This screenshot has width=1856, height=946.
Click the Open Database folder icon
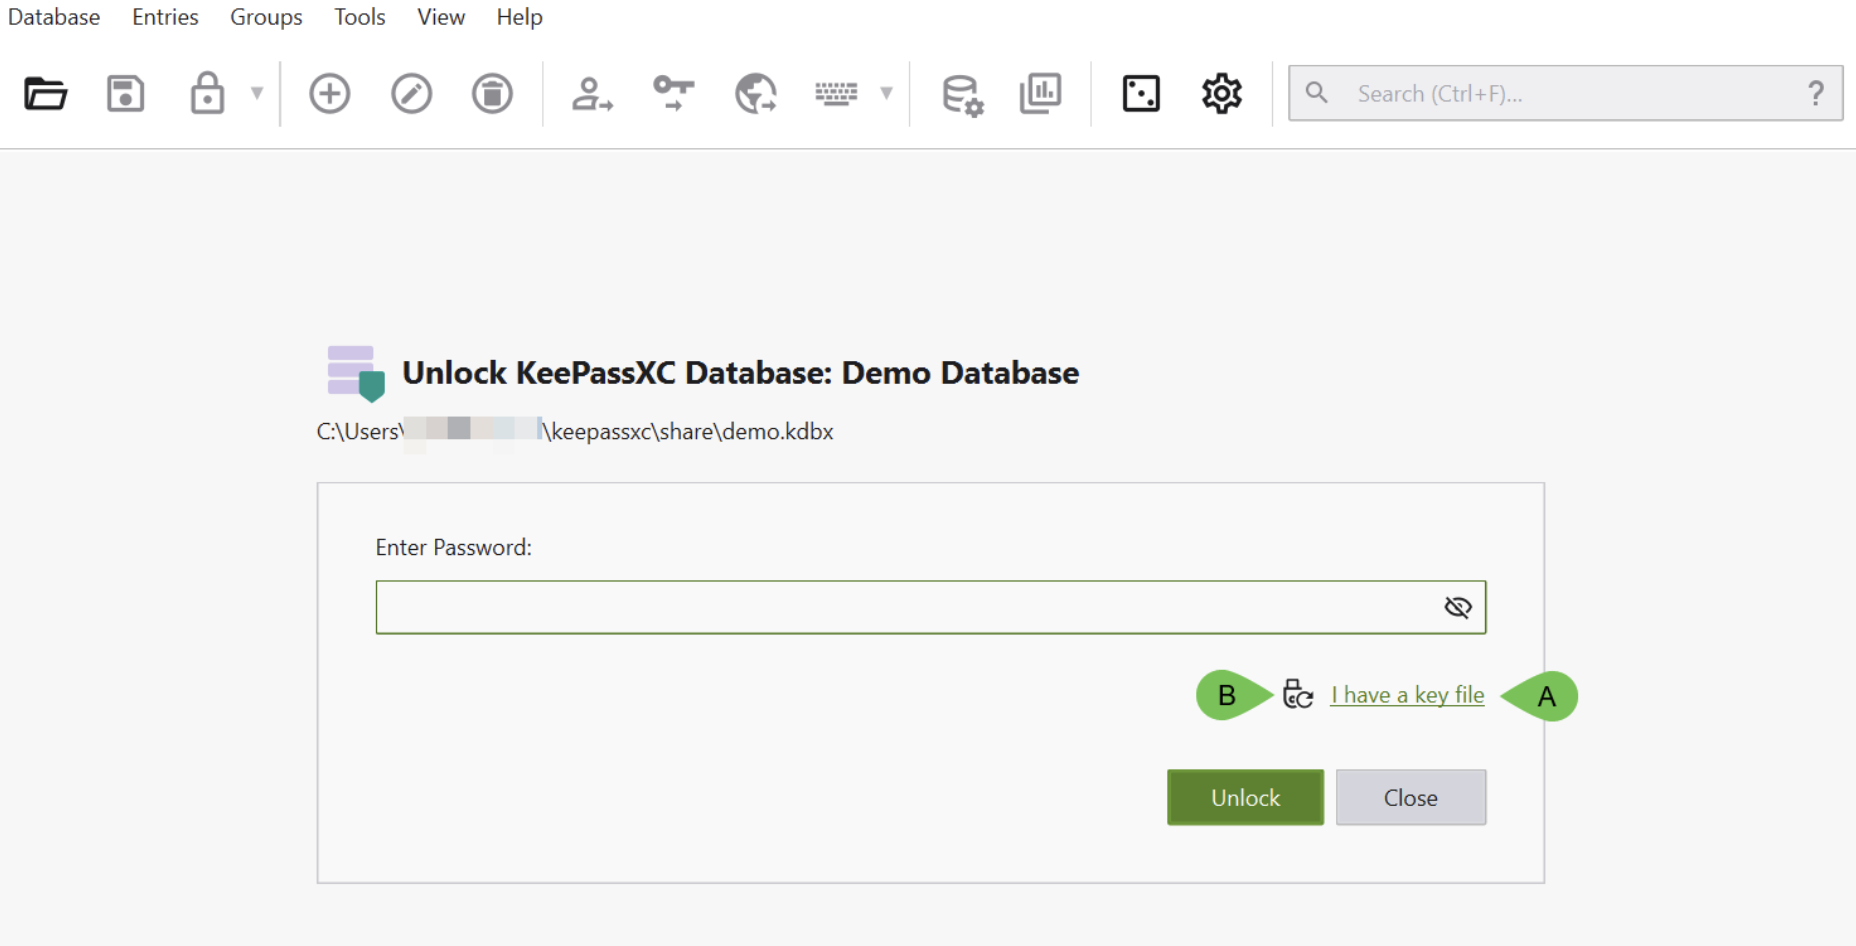pos(45,94)
